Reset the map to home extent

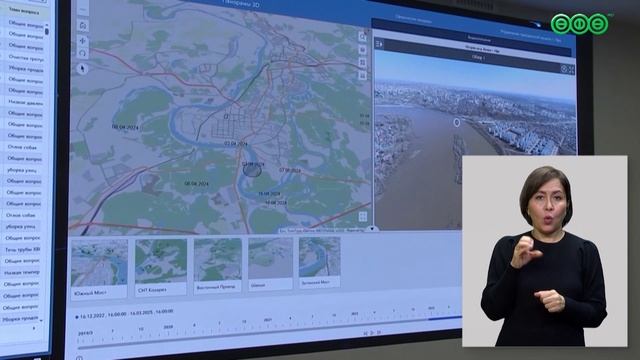[x=83, y=26]
